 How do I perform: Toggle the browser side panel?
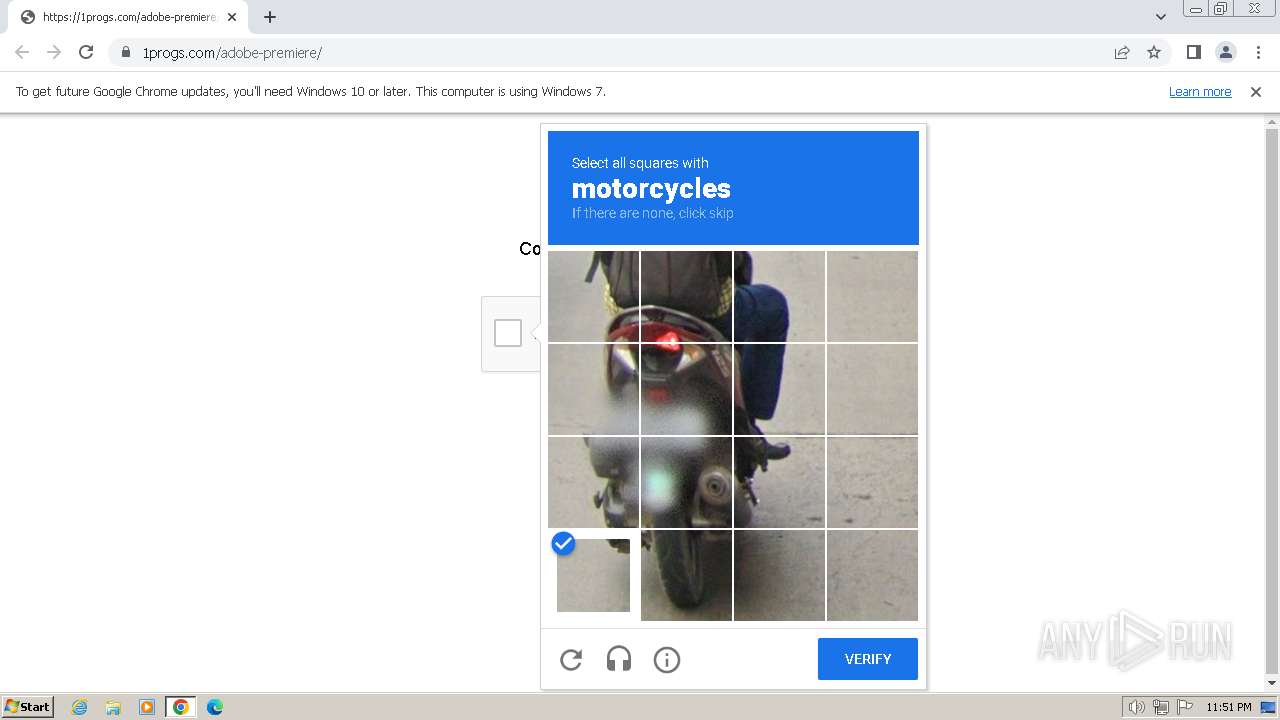pyautogui.click(x=1193, y=52)
